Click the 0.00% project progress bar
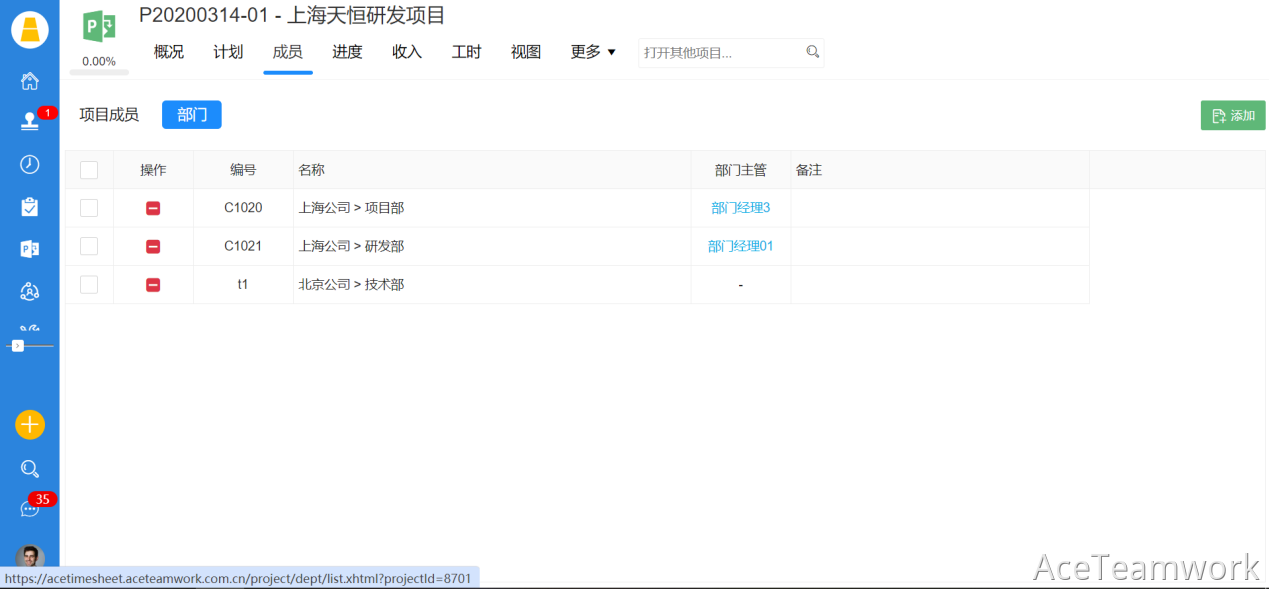 point(99,72)
